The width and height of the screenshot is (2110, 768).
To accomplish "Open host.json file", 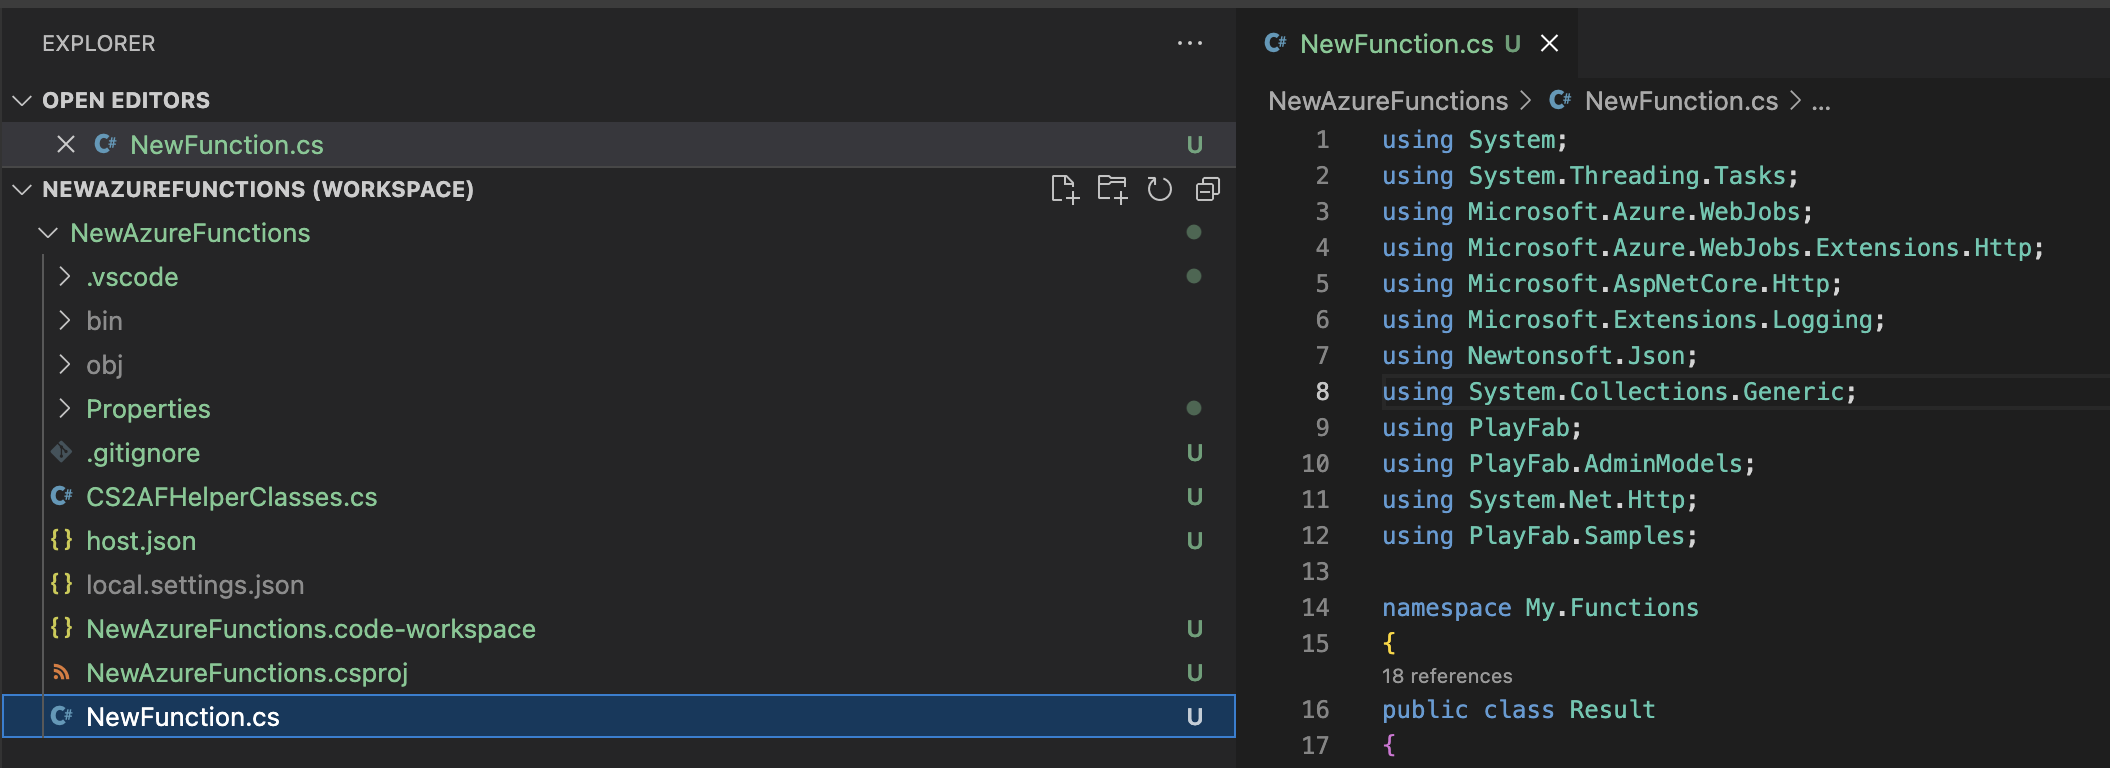I will pos(141,541).
